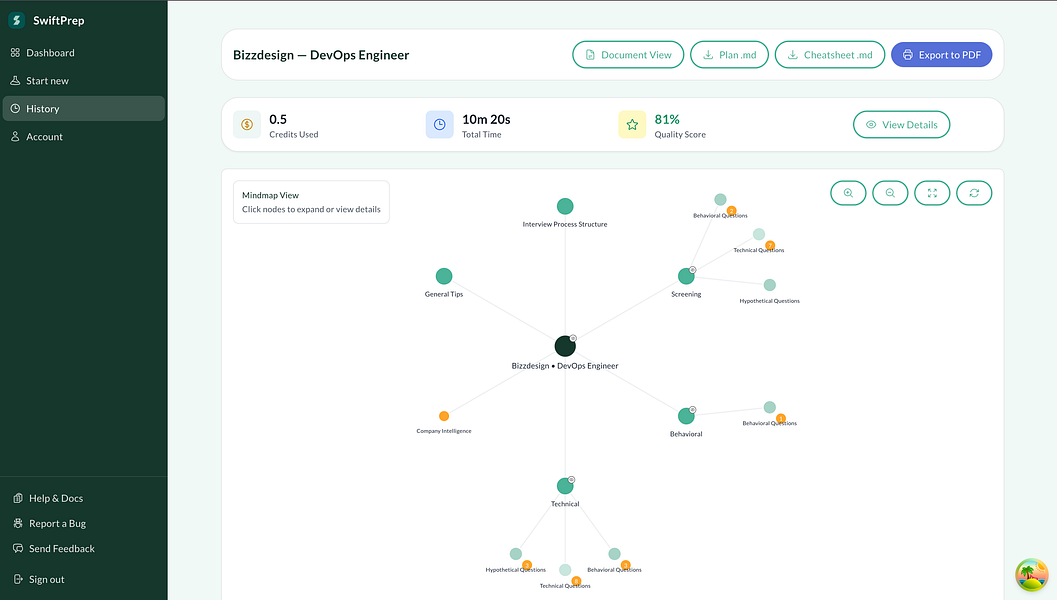
Task: Click the credits coin icon
Action: click(247, 125)
